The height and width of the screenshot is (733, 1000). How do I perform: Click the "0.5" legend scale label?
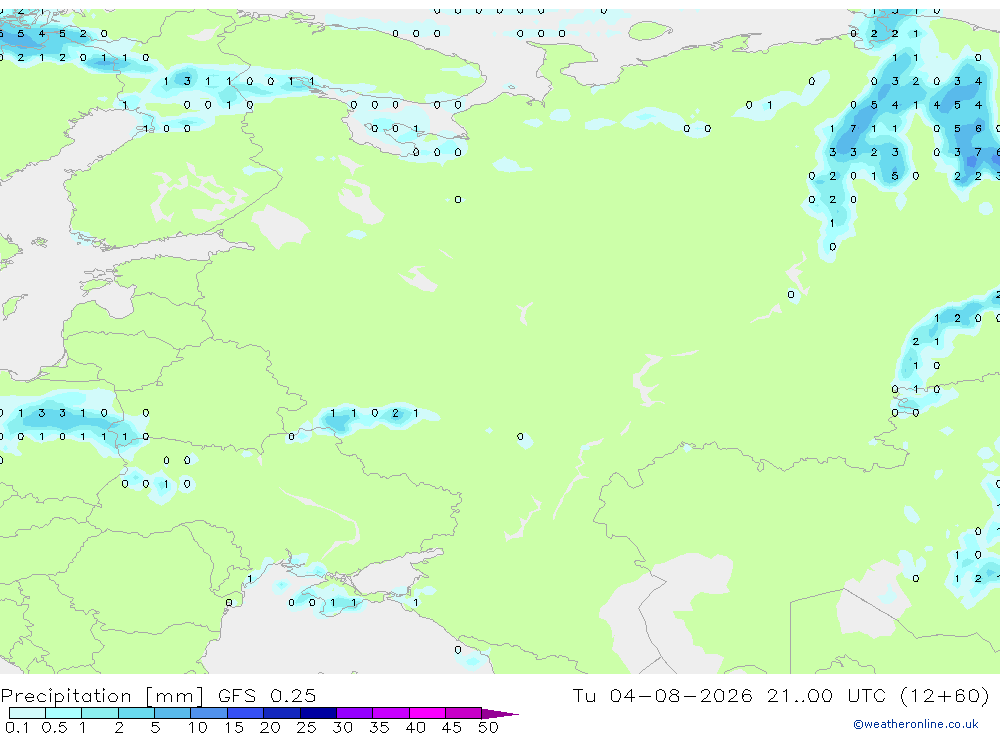[x=54, y=727]
